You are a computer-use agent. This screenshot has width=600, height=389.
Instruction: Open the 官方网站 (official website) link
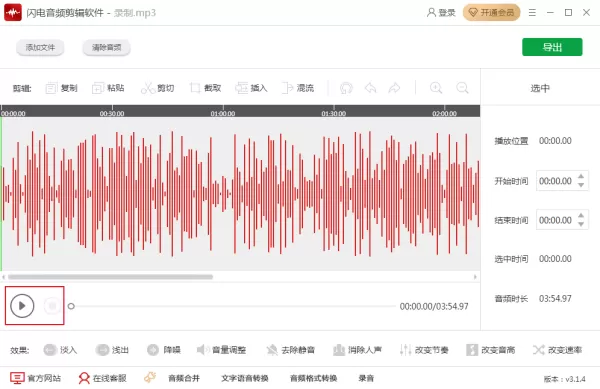click(36, 378)
